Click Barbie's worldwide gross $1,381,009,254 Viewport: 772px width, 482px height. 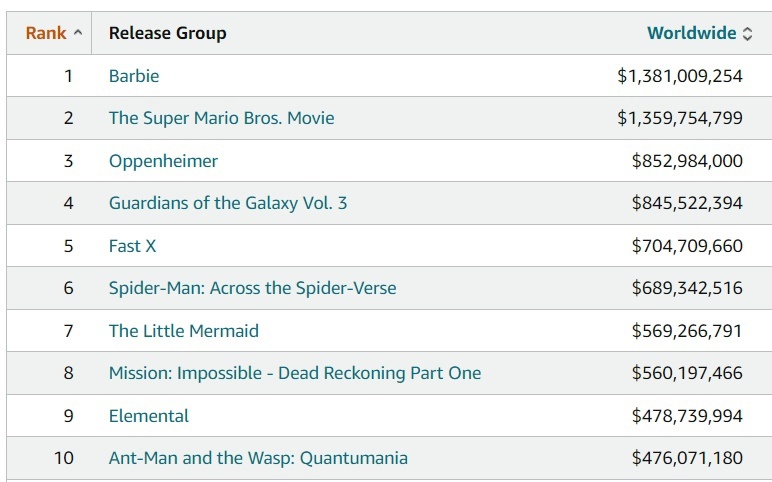(680, 76)
